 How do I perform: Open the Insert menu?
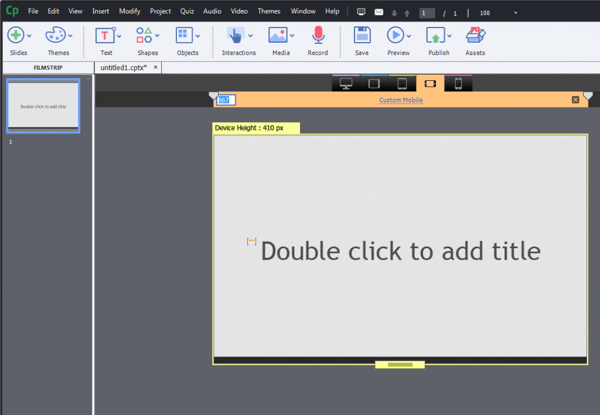point(101,11)
